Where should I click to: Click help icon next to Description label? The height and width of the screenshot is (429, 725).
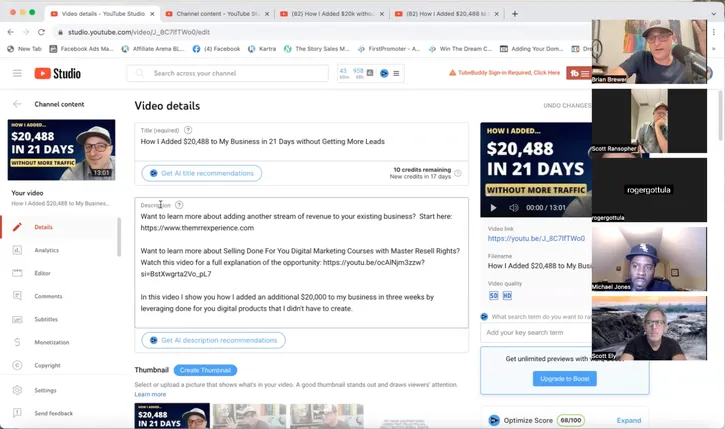click(179, 205)
